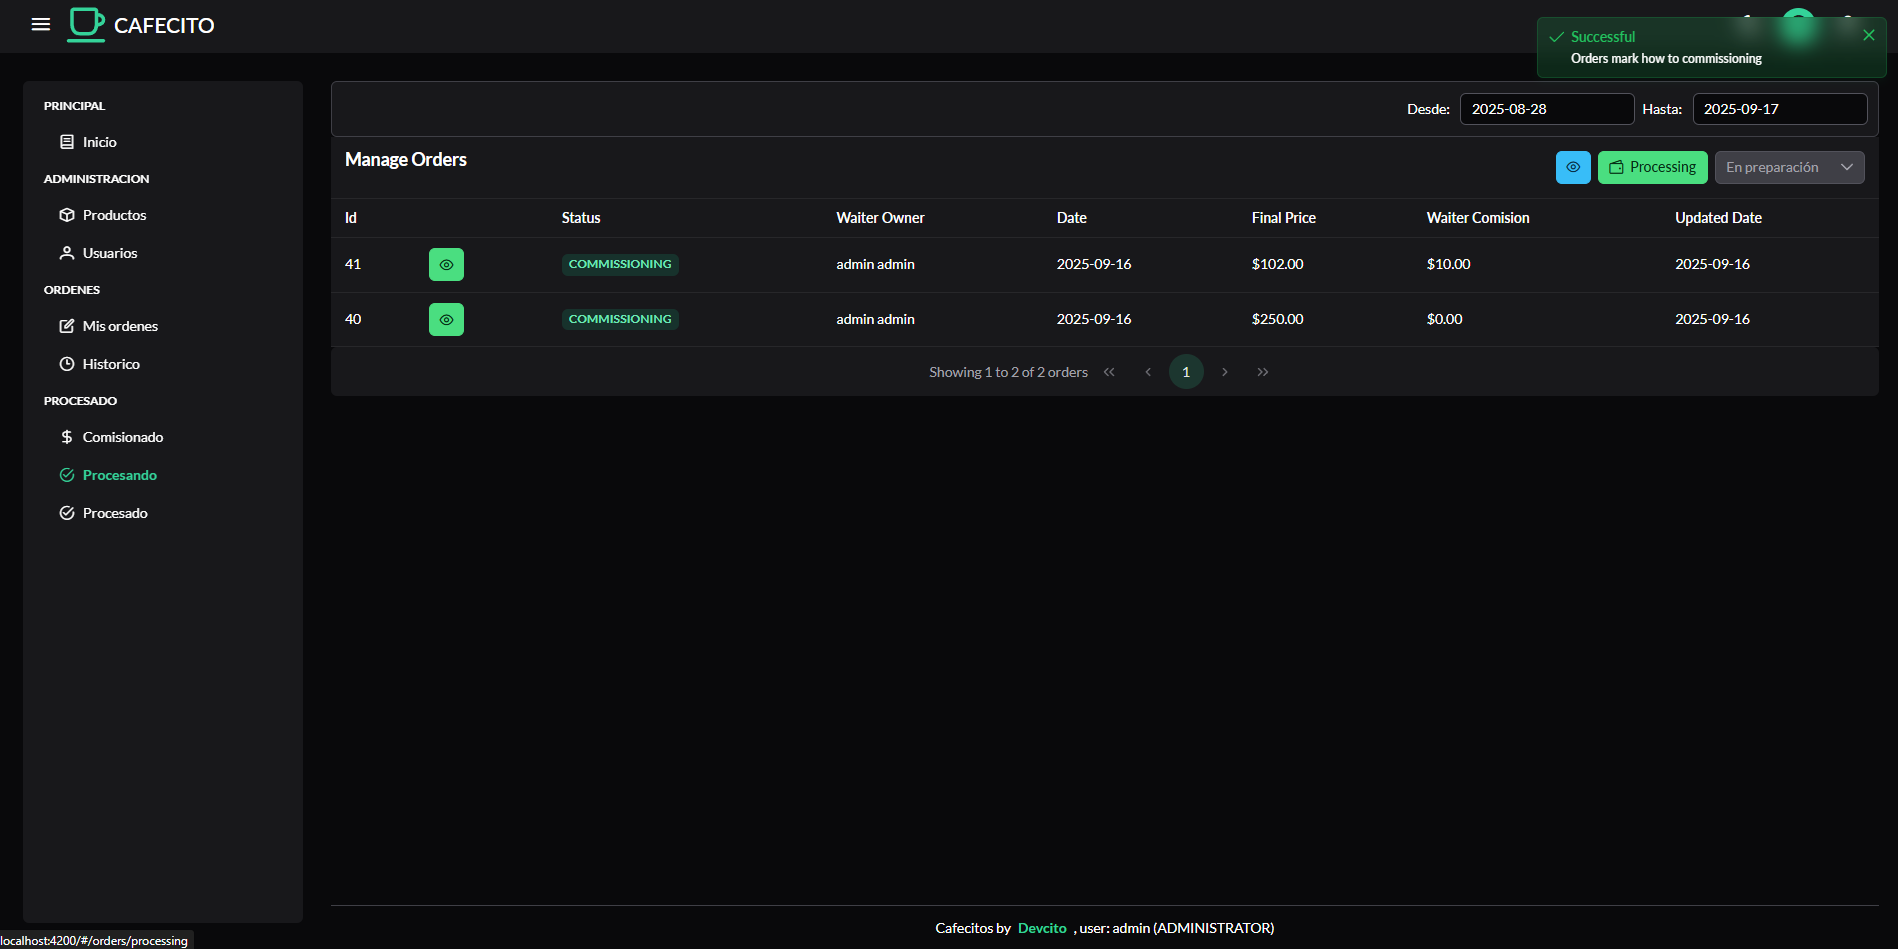Jump to last page of orders

click(1262, 372)
